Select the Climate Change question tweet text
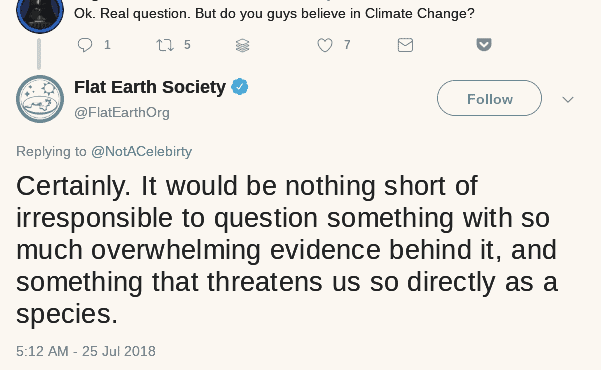 [x=274, y=14]
